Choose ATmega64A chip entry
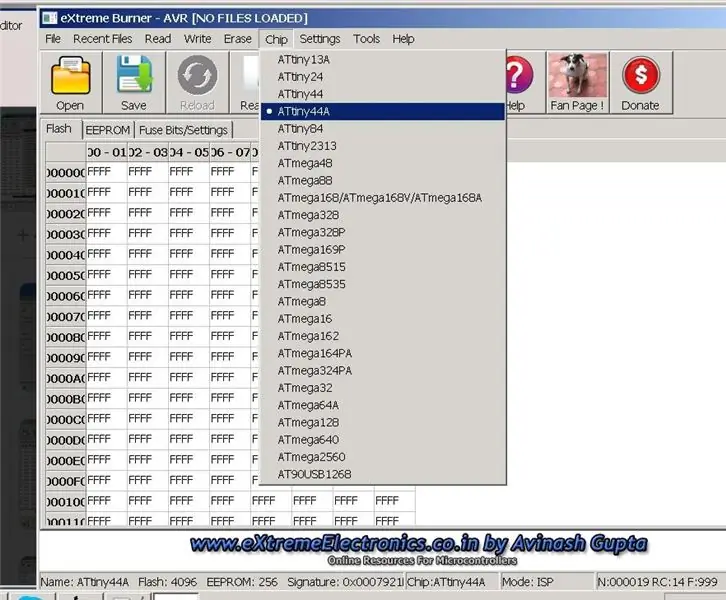Viewport: 726px width, 600px height. pos(383,406)
